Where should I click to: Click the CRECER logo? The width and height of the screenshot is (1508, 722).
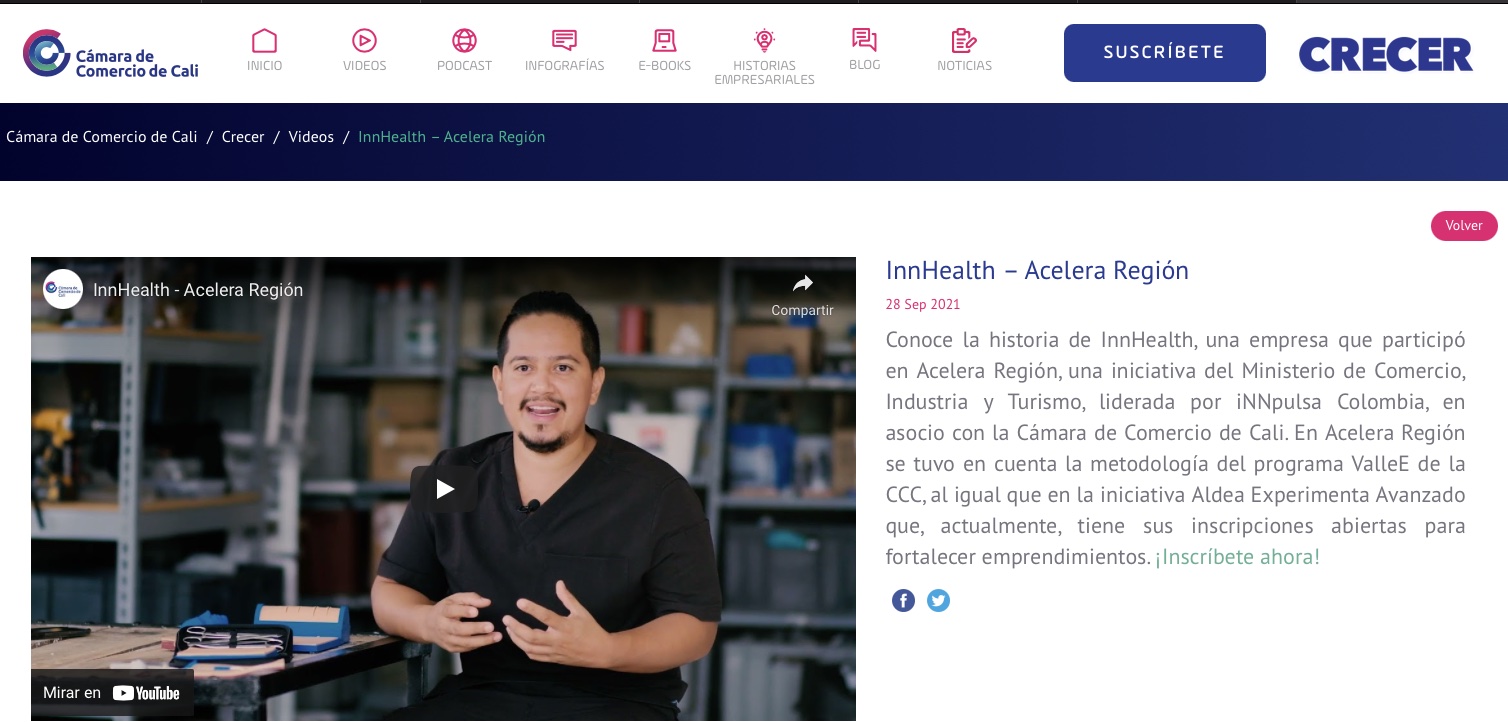(1385, 54)
